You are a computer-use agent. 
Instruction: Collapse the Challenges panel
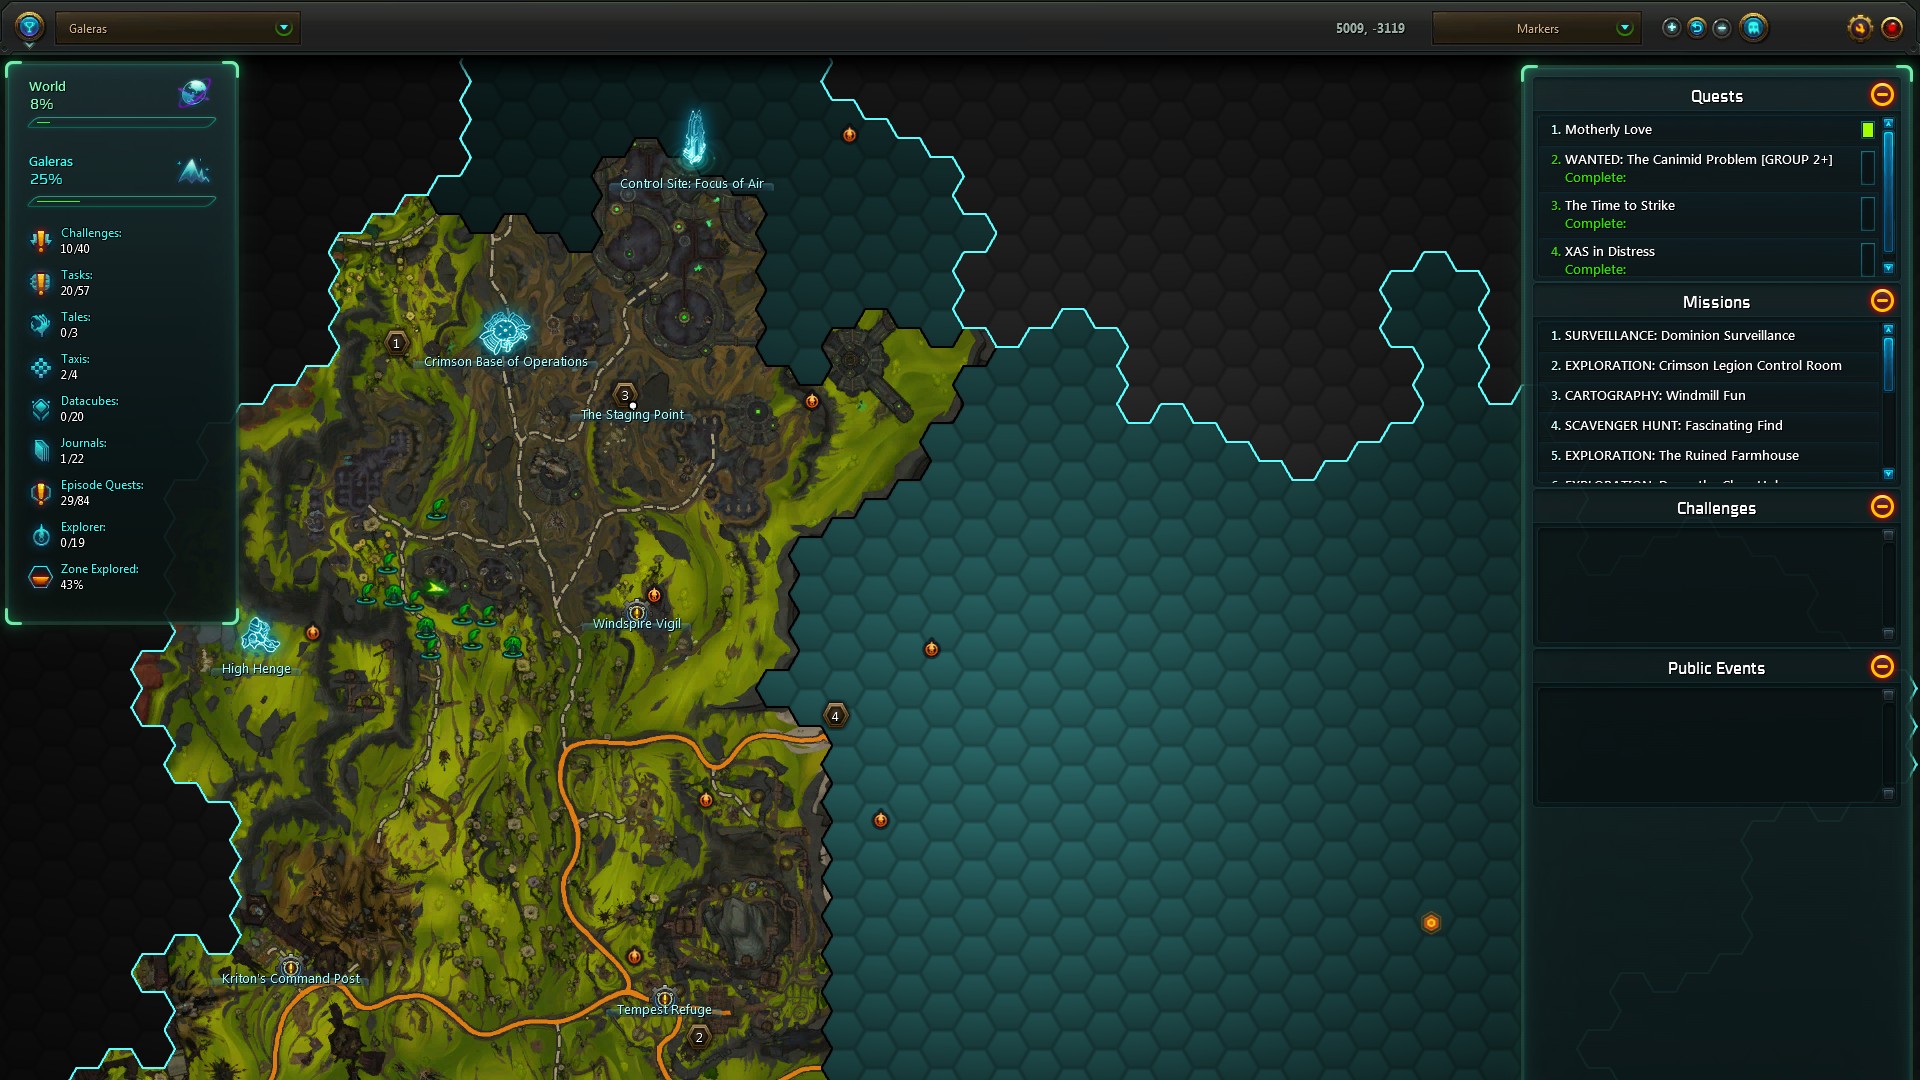1882,507
